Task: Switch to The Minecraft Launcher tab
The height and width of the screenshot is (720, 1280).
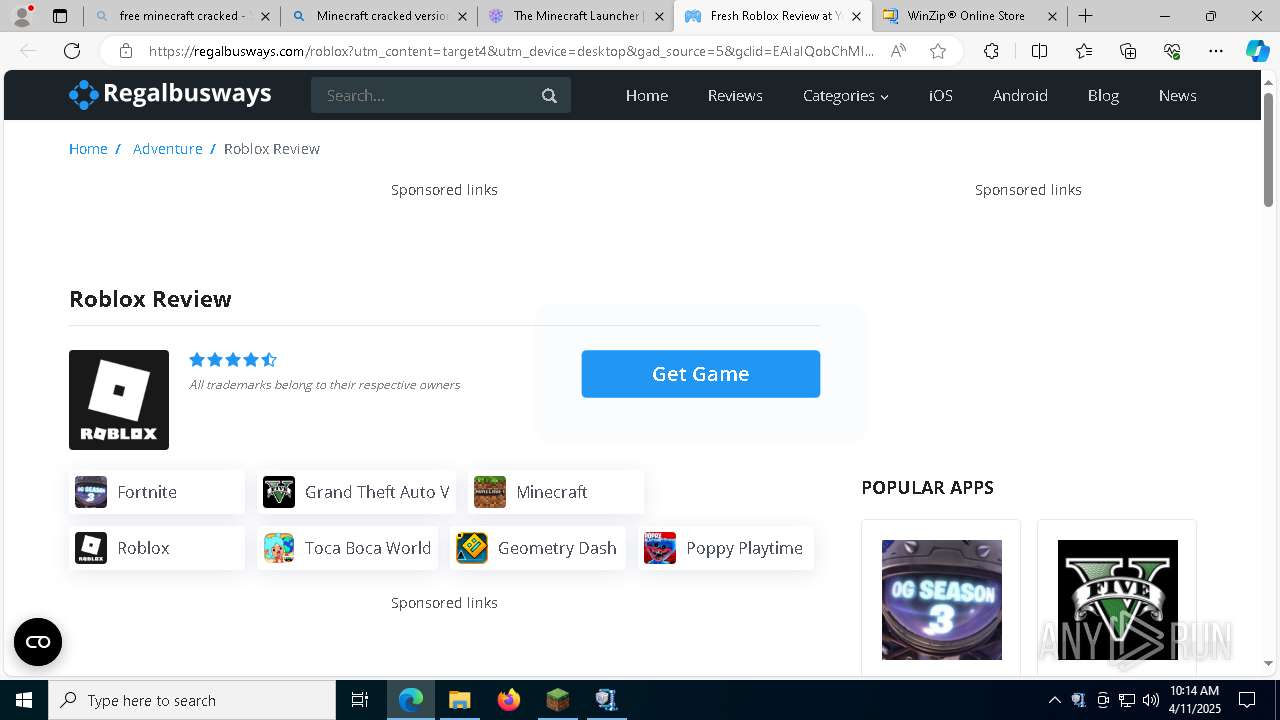Action: coord(575,16)
